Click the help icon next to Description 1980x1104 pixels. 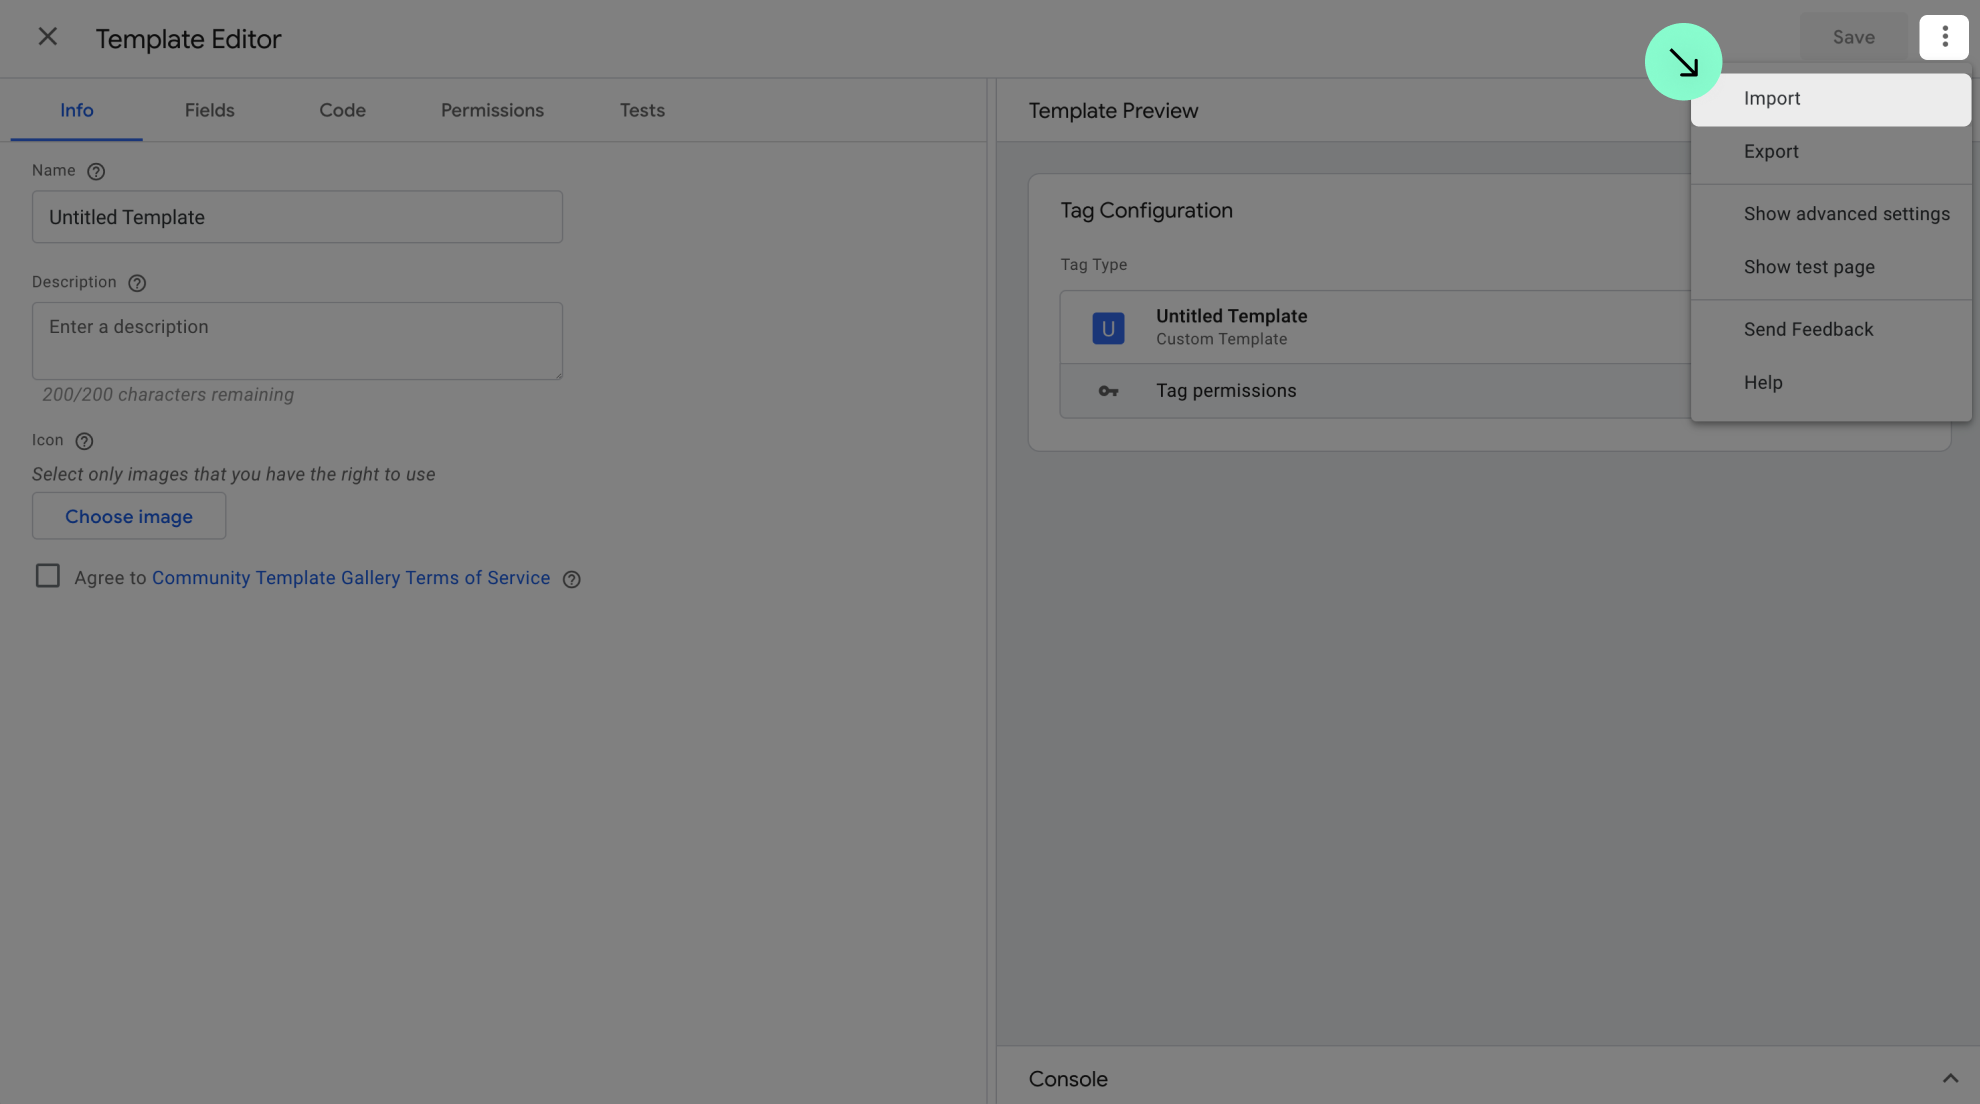click(137, 283)
